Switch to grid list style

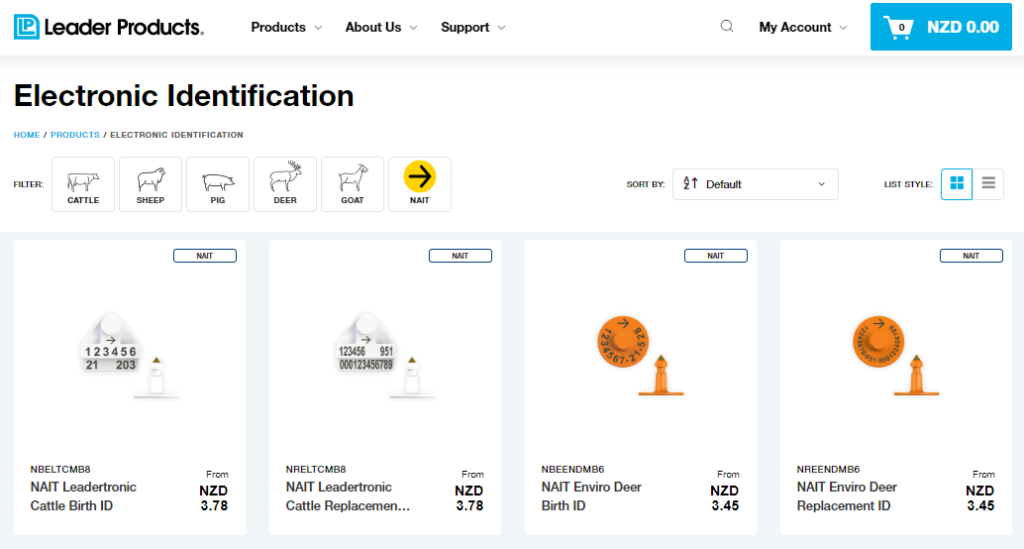957,183
